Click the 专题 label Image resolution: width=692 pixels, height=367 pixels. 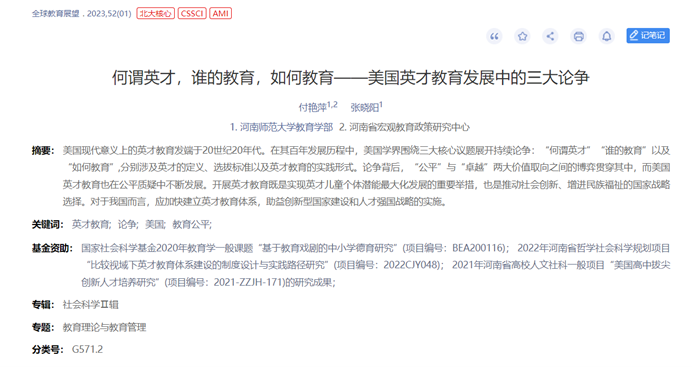tap(43, 327)
